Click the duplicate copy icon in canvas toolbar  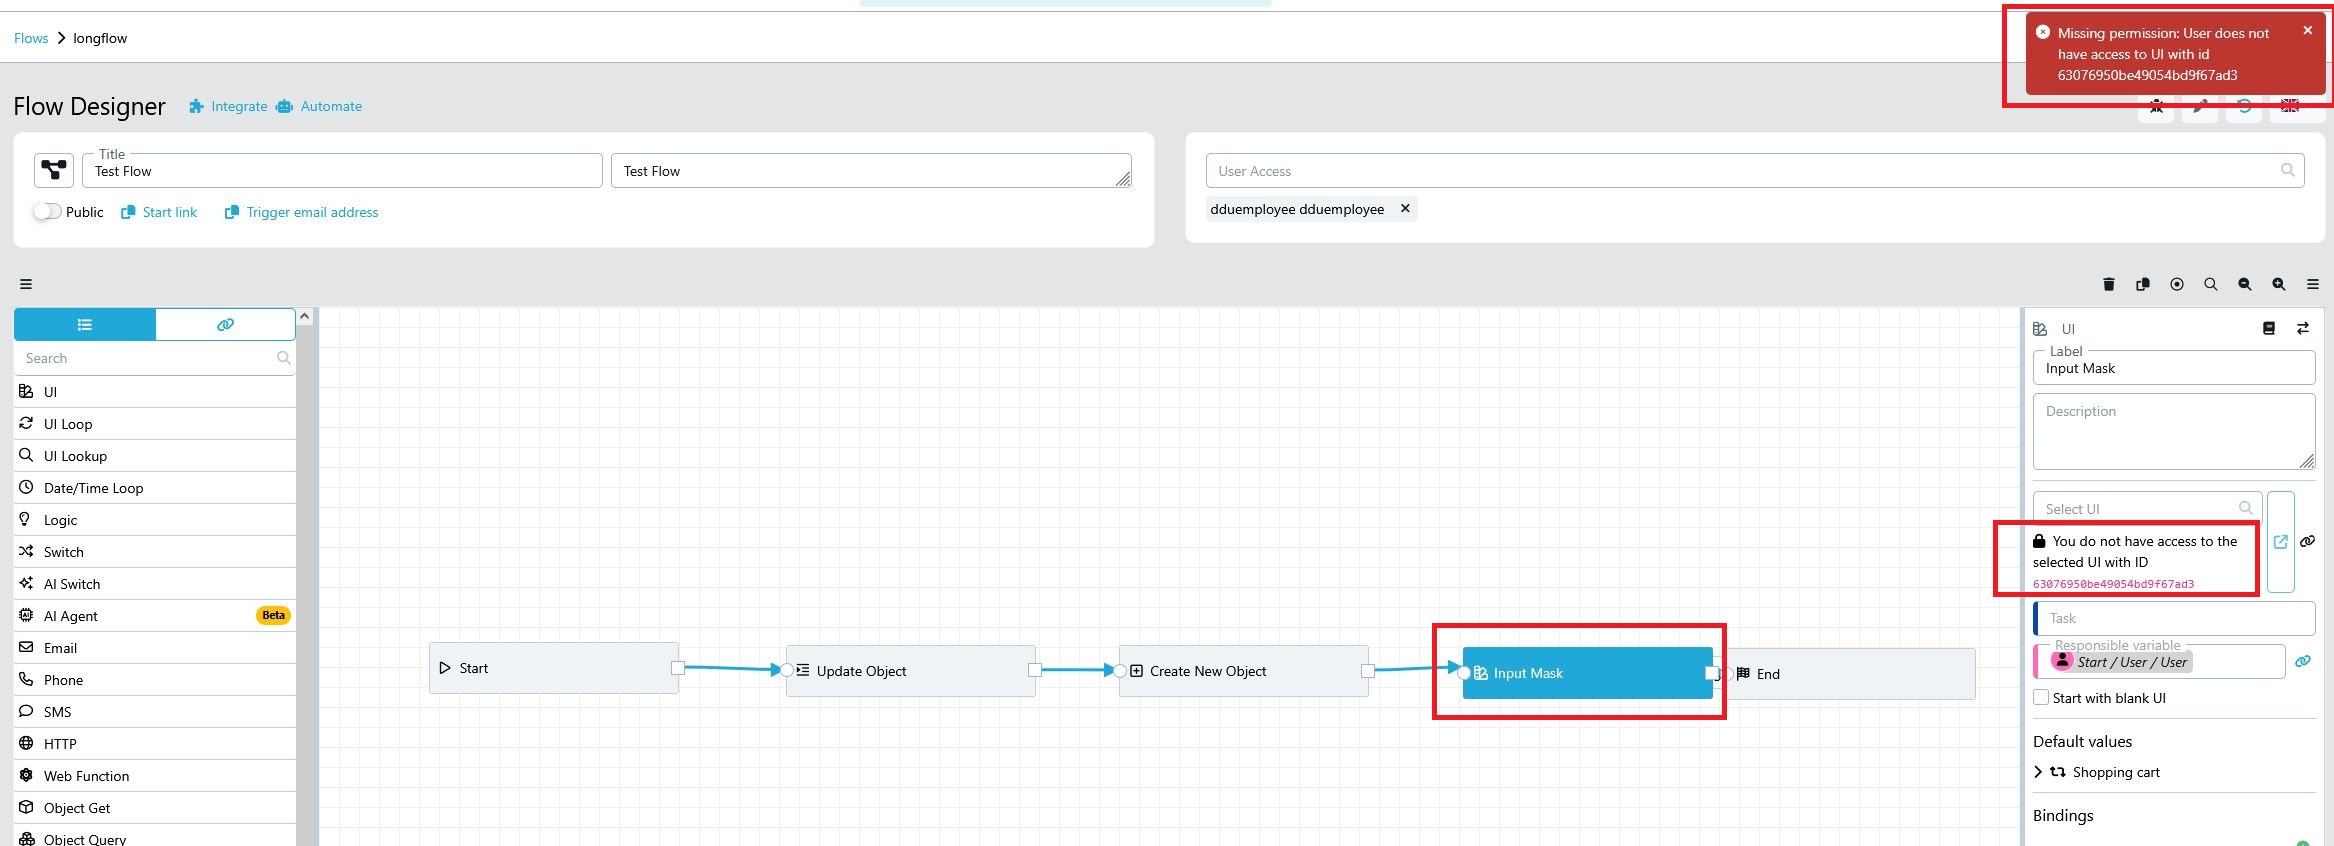(2143, 284)
